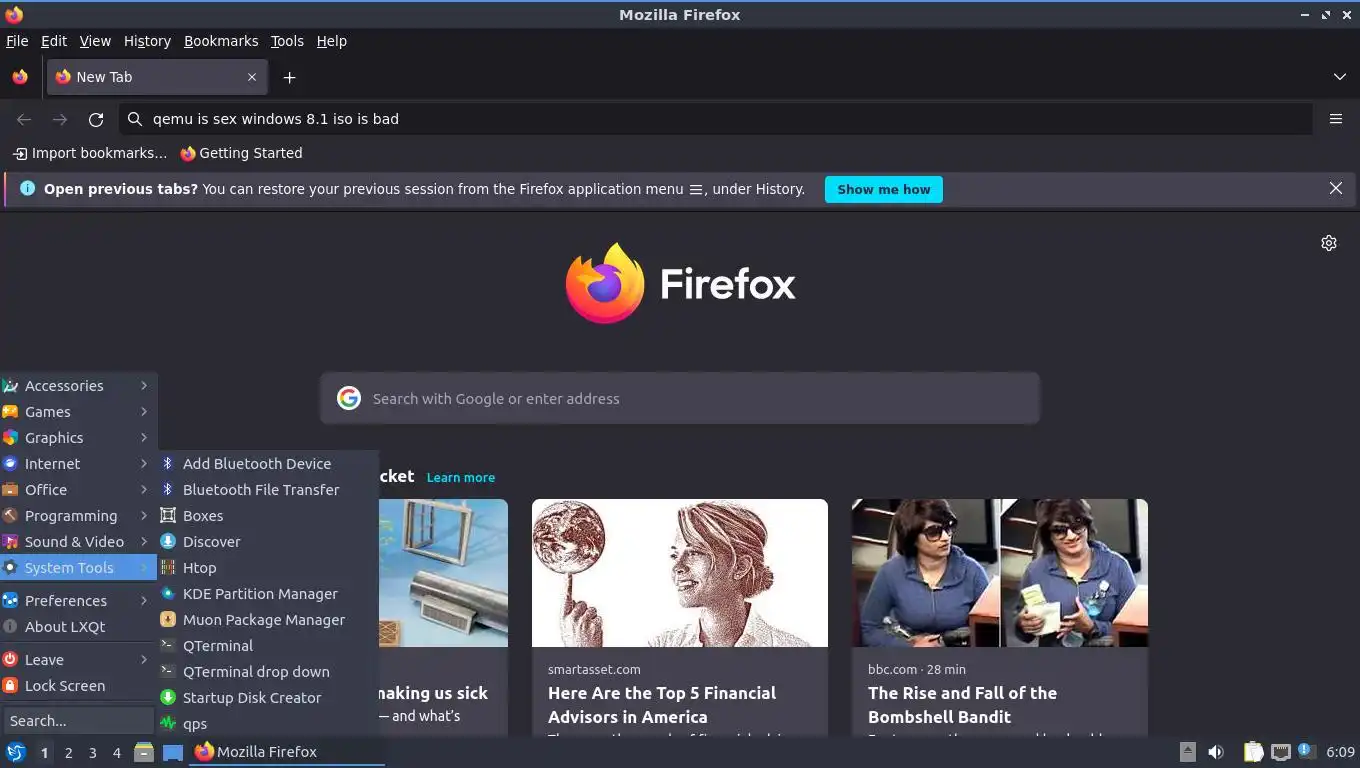Go forward one page
The width and height of the screenshot is (1360, 768).
click(60, 119)
